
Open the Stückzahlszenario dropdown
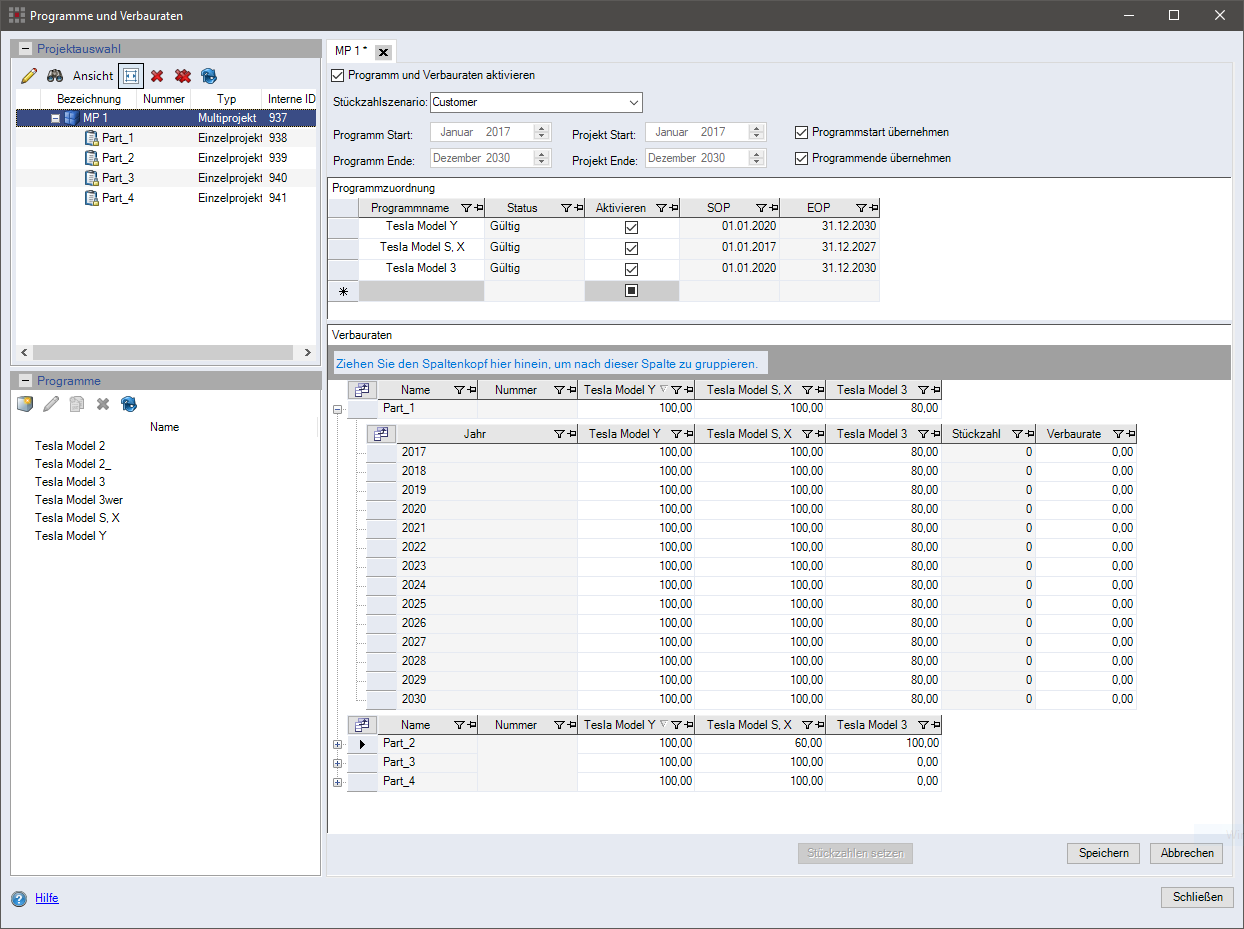coord(634,102)
